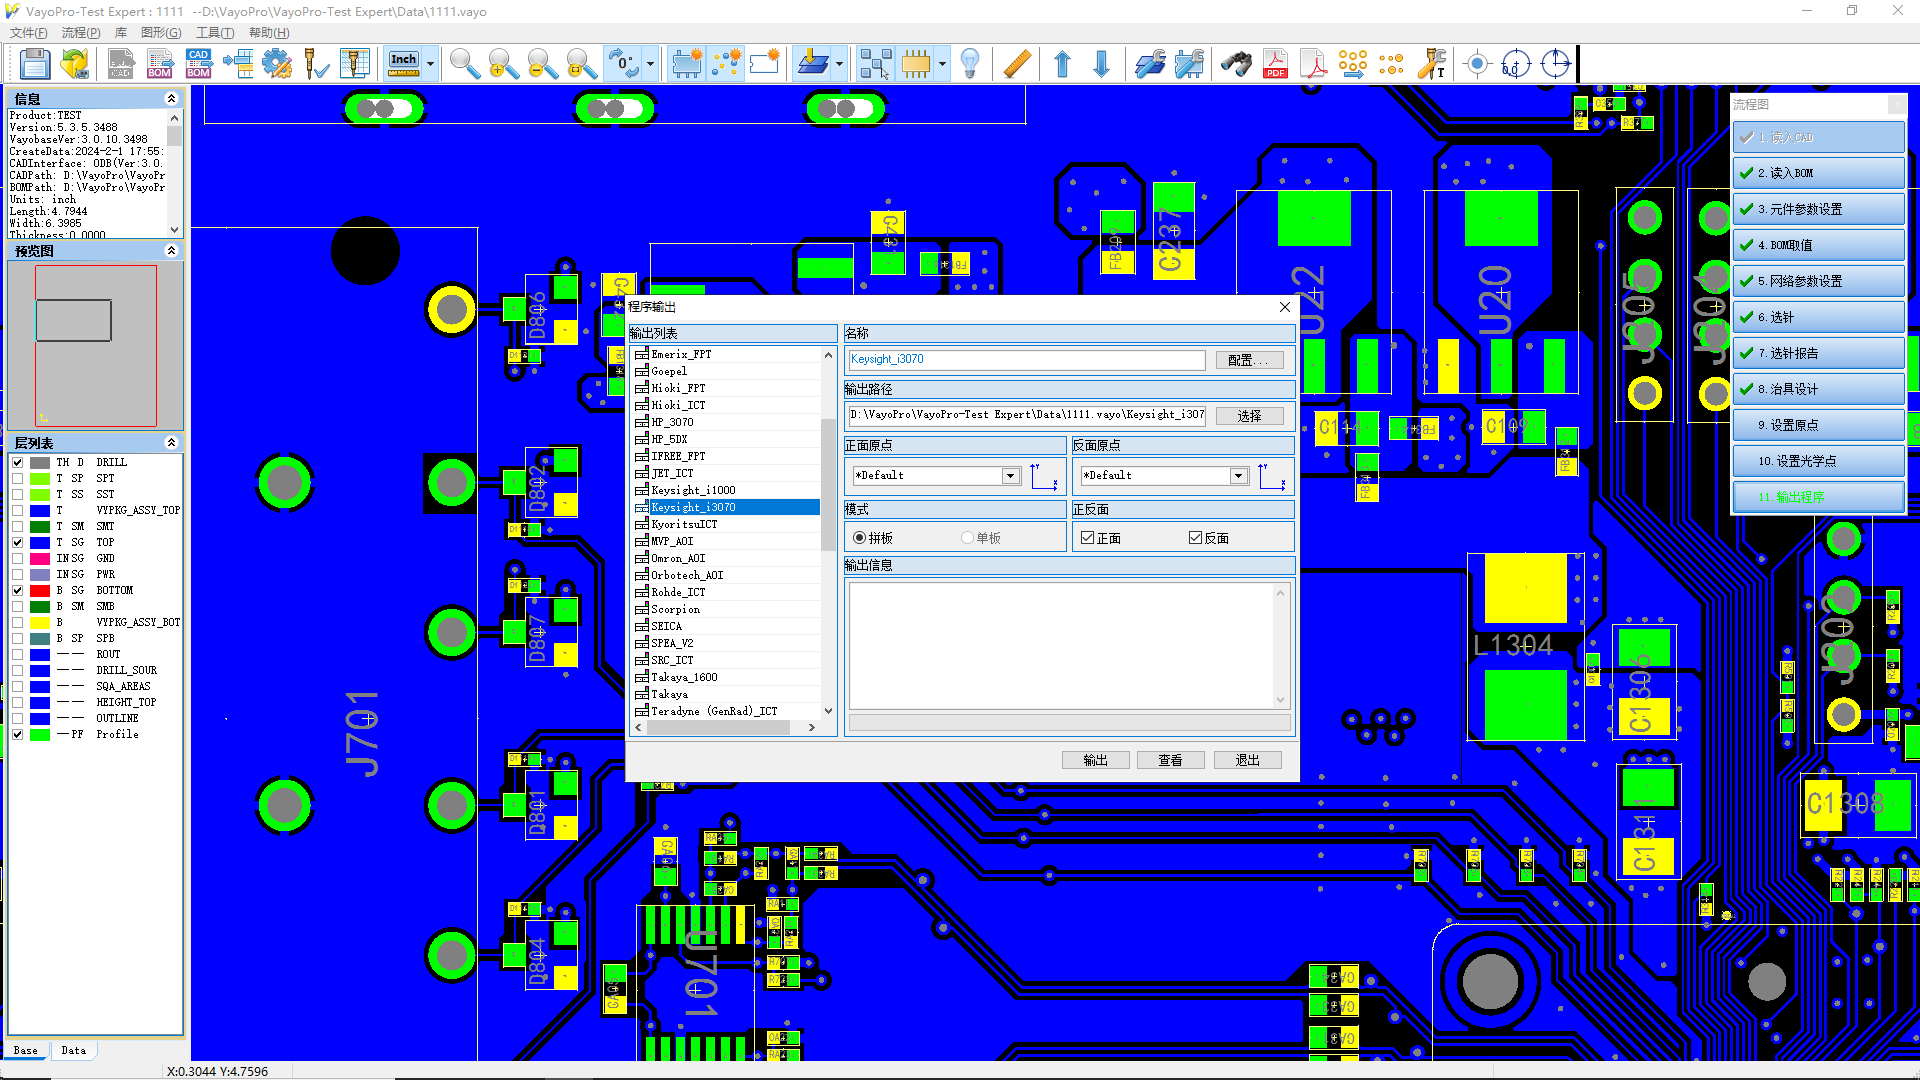Click the yellow VYPKG_ASSY_BOT color swatch
1920x1080 pixels.
pos(40,622)
